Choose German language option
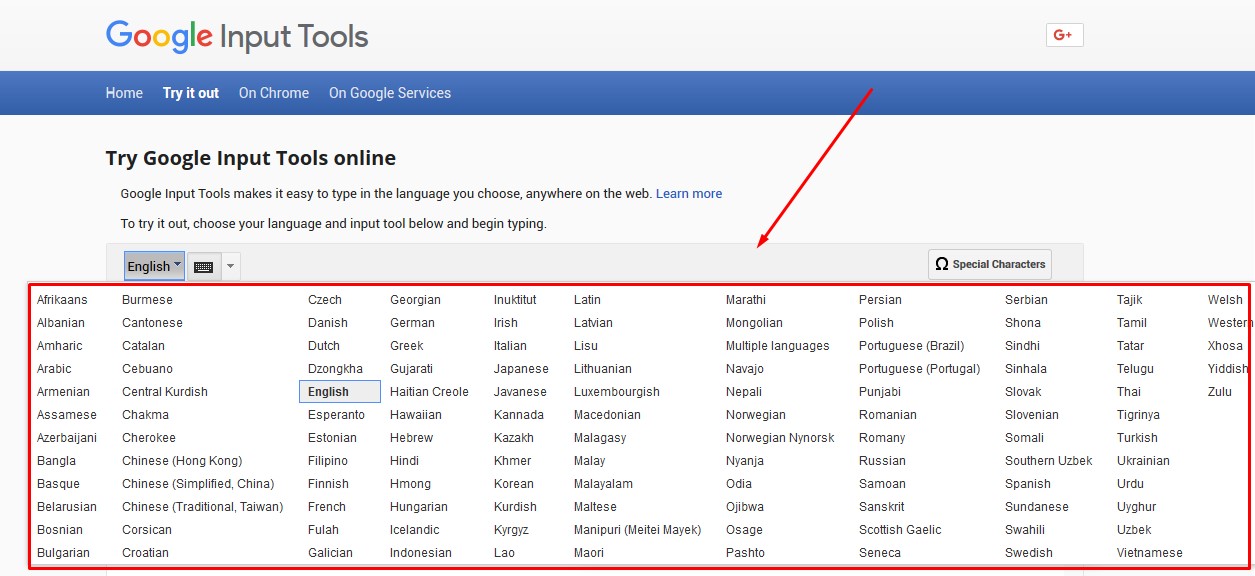This screenshot has height=576, width=1255. click(x=412, y=323)
